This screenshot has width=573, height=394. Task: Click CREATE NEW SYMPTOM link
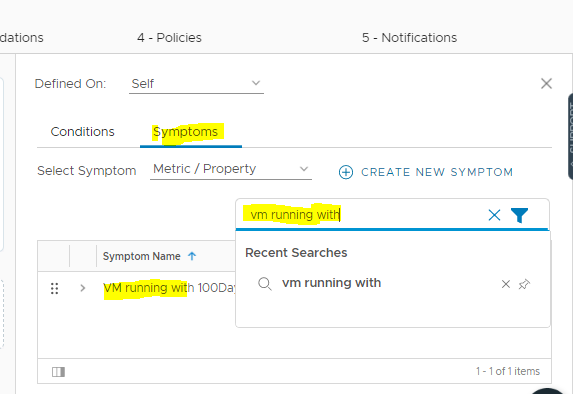(x=437, y=172)
